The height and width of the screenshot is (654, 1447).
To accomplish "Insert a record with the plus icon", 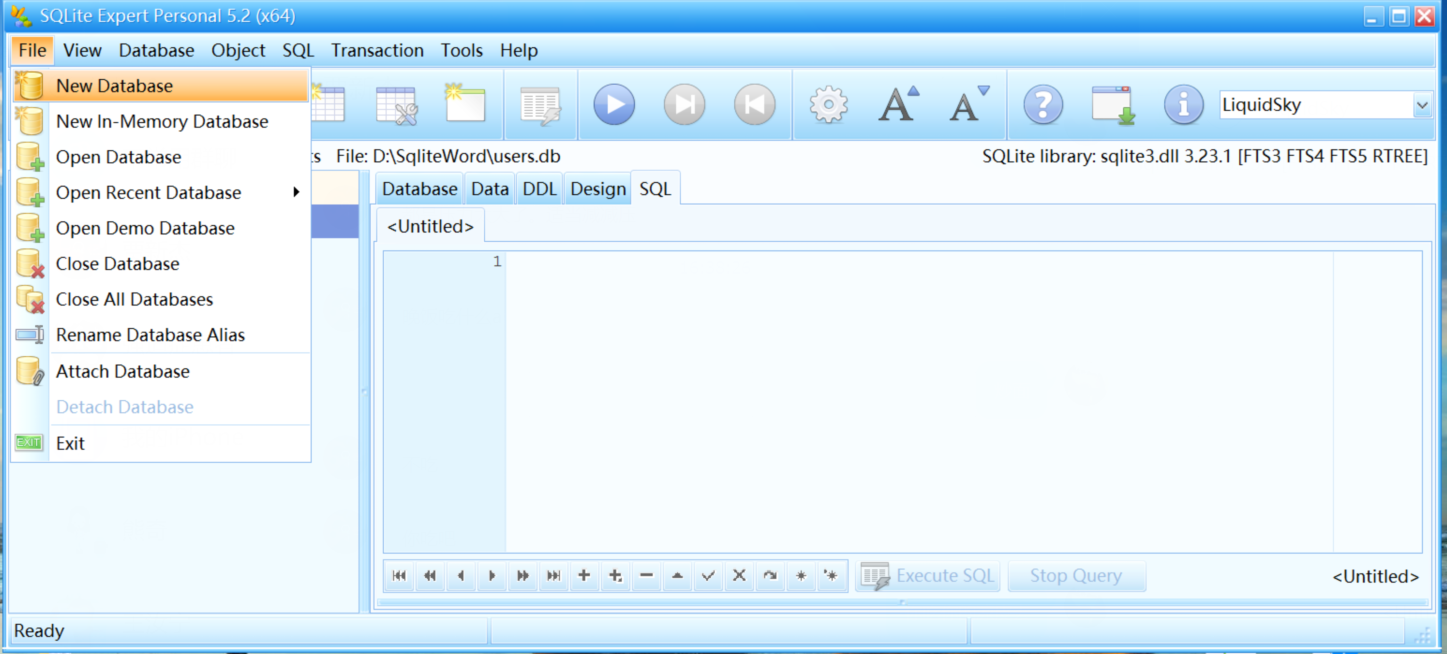I will [x=583, y=576].
